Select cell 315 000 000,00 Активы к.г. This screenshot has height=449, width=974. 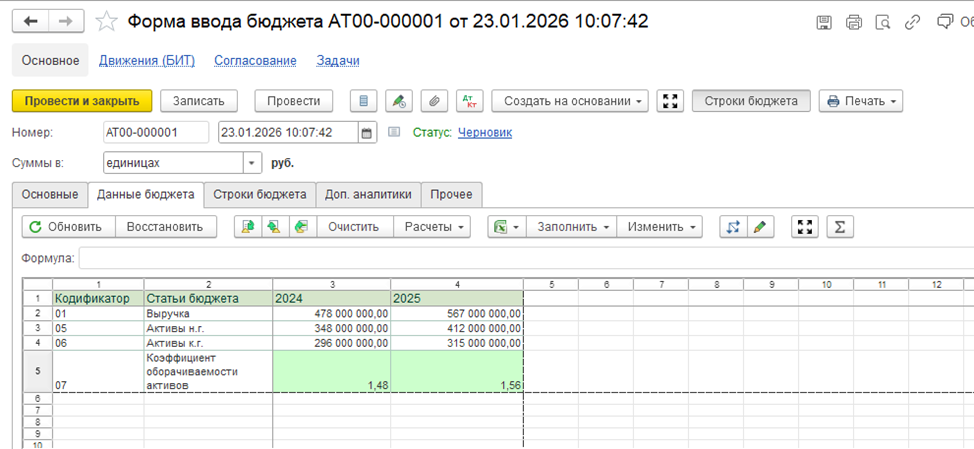pos(457,343)
